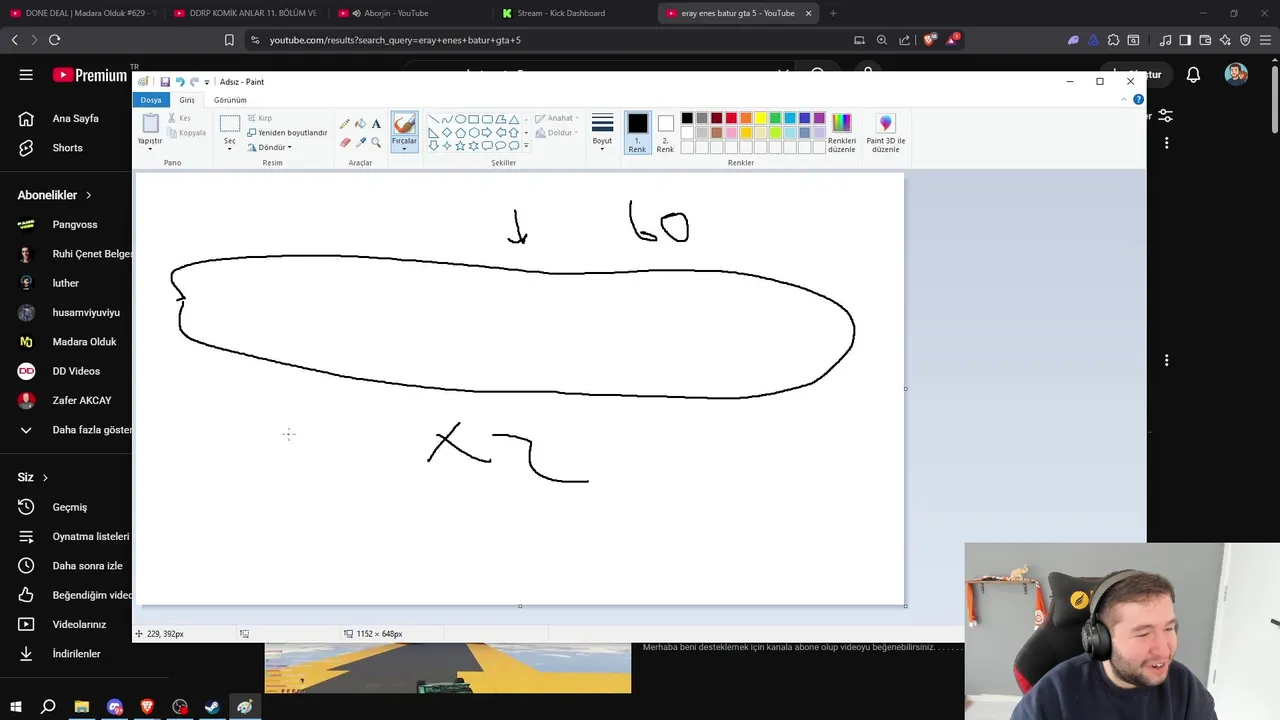Toggle the YouTube hamburger guide menu
This screenshot has width=1280, height=720.
(26, 75)
